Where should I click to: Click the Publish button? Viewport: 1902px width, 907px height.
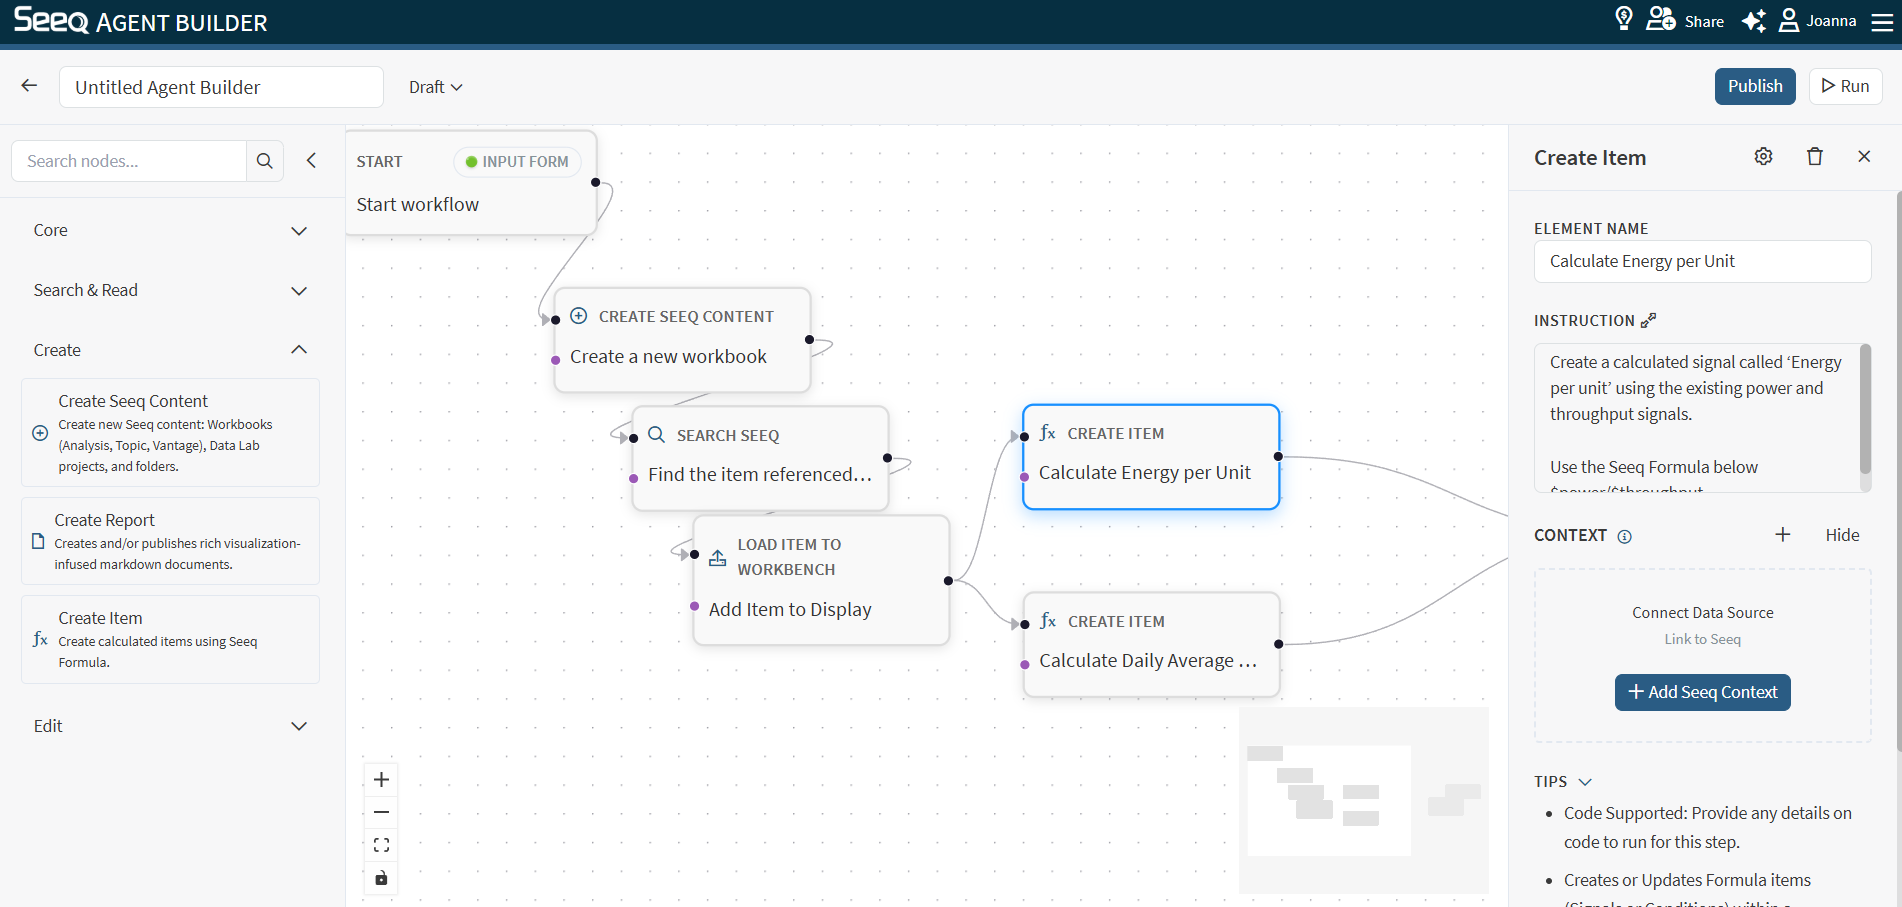pyautogui.click(x=1754, y=86)
